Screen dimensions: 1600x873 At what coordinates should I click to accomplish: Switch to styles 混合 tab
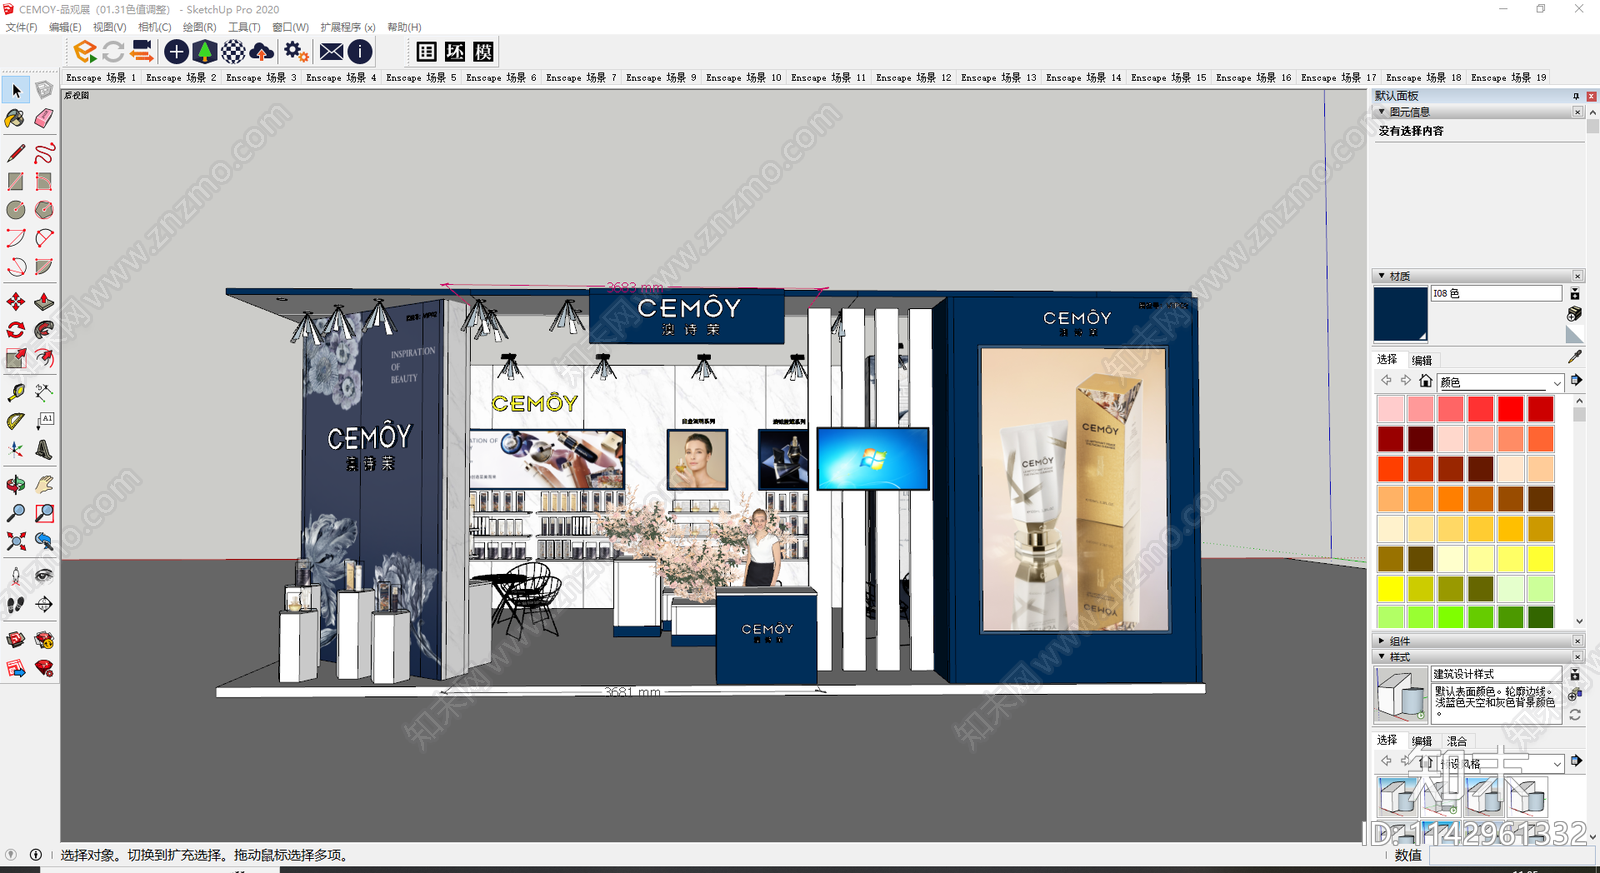click(x=1457, y=741)
